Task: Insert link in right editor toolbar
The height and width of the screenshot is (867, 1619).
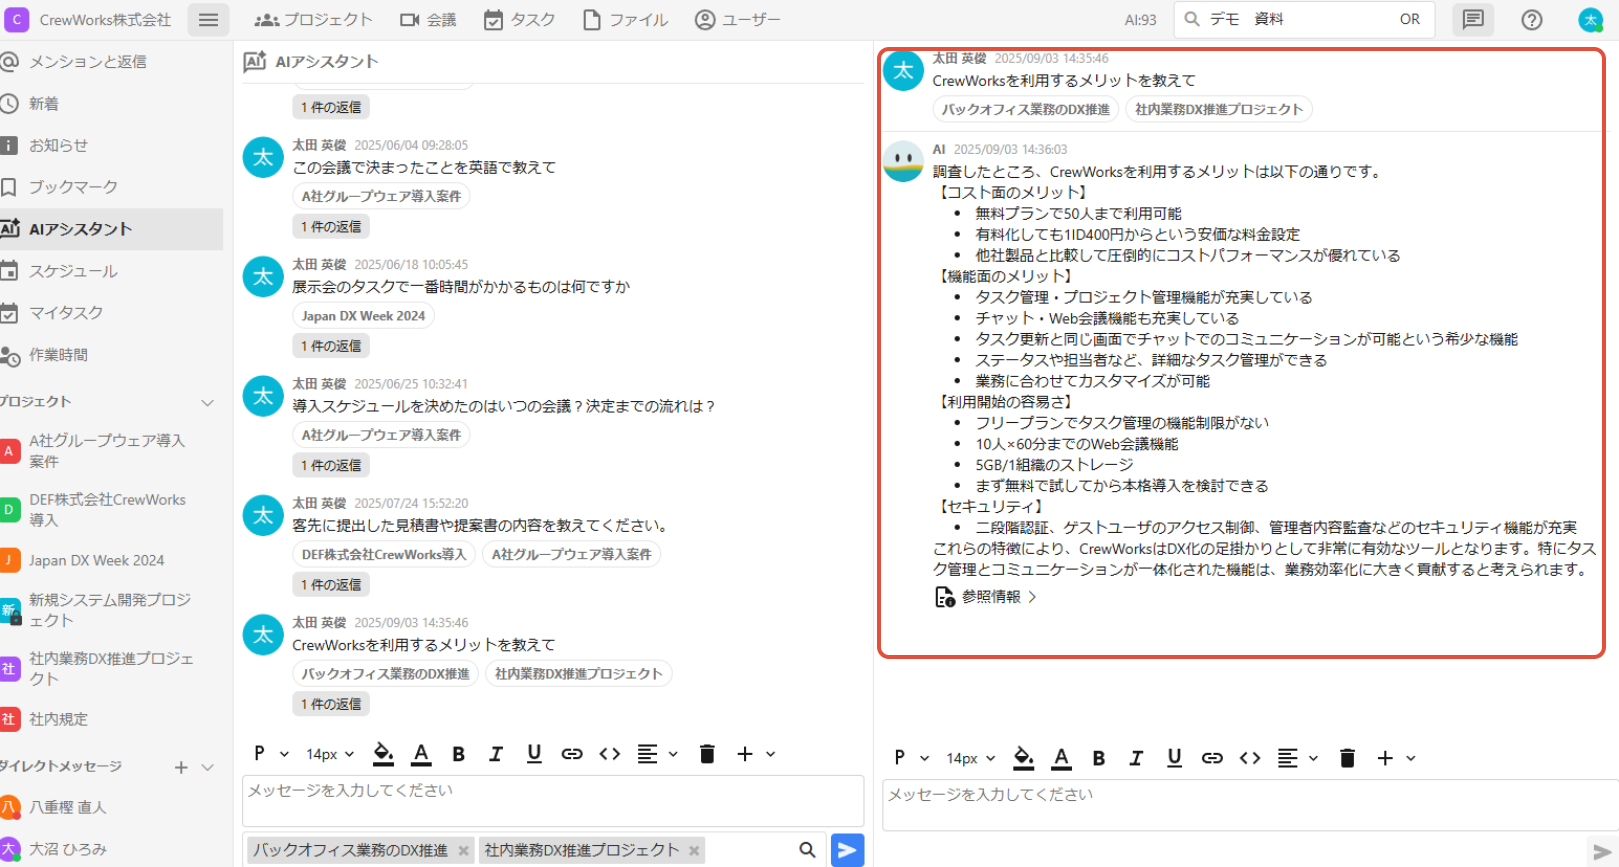Action: pyautogui.click(x=1212, y=758)
